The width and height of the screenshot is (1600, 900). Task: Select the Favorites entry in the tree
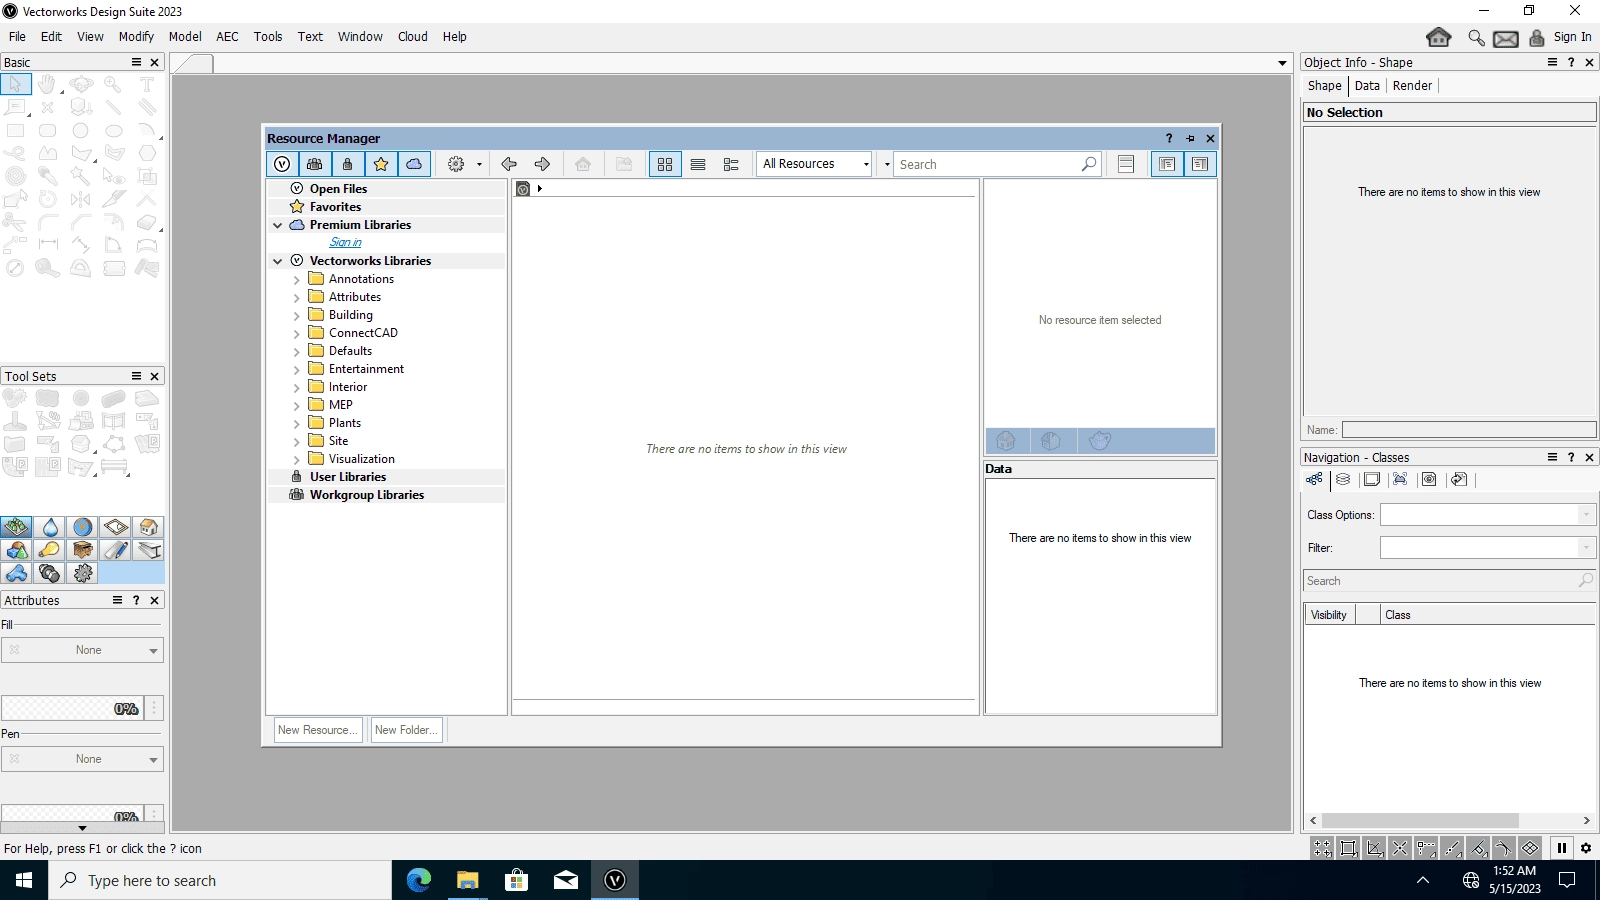click(x=335, y=207)
